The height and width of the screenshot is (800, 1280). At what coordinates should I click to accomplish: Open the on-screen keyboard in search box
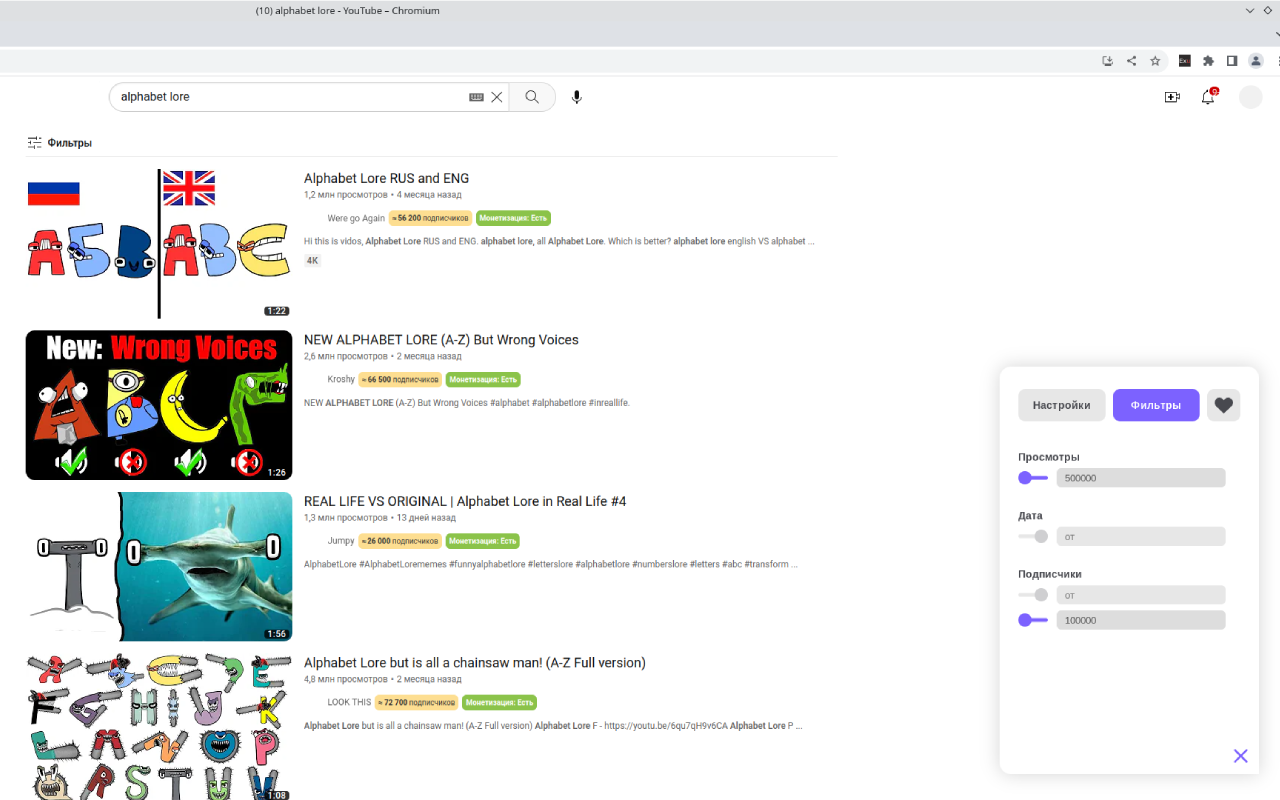(x=476, y=97)
